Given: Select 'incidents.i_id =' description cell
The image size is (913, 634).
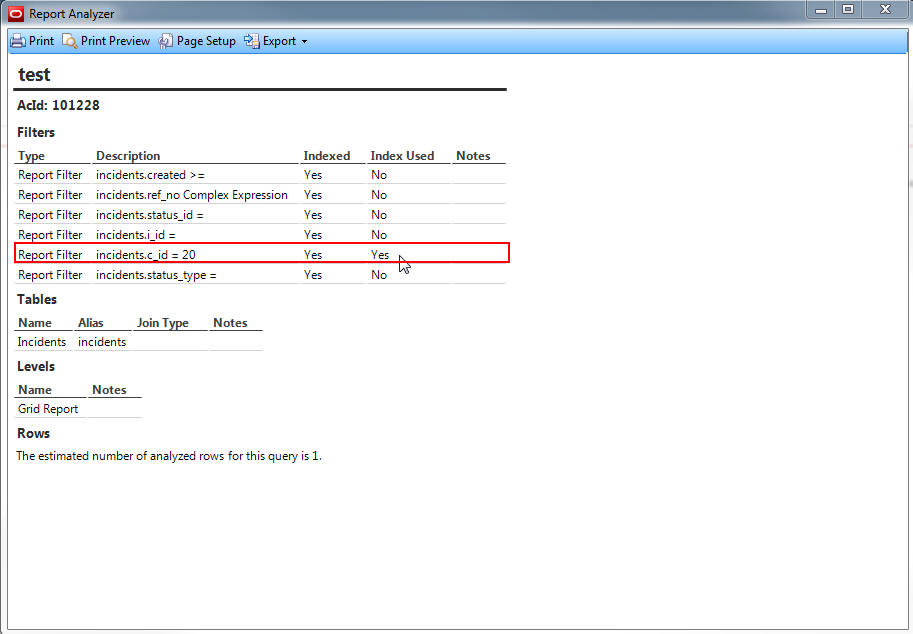Looking at the screenshot, I should click(136, 235).
